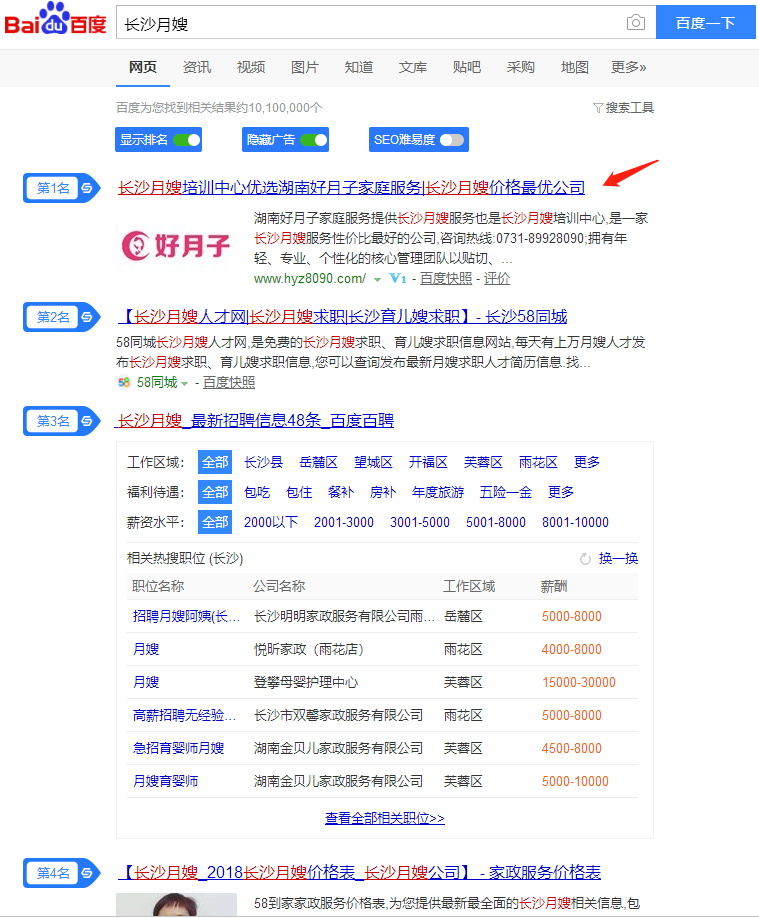Open job 急招育婴师月嫂
759x918 pixels.
(x=179, y=748)
